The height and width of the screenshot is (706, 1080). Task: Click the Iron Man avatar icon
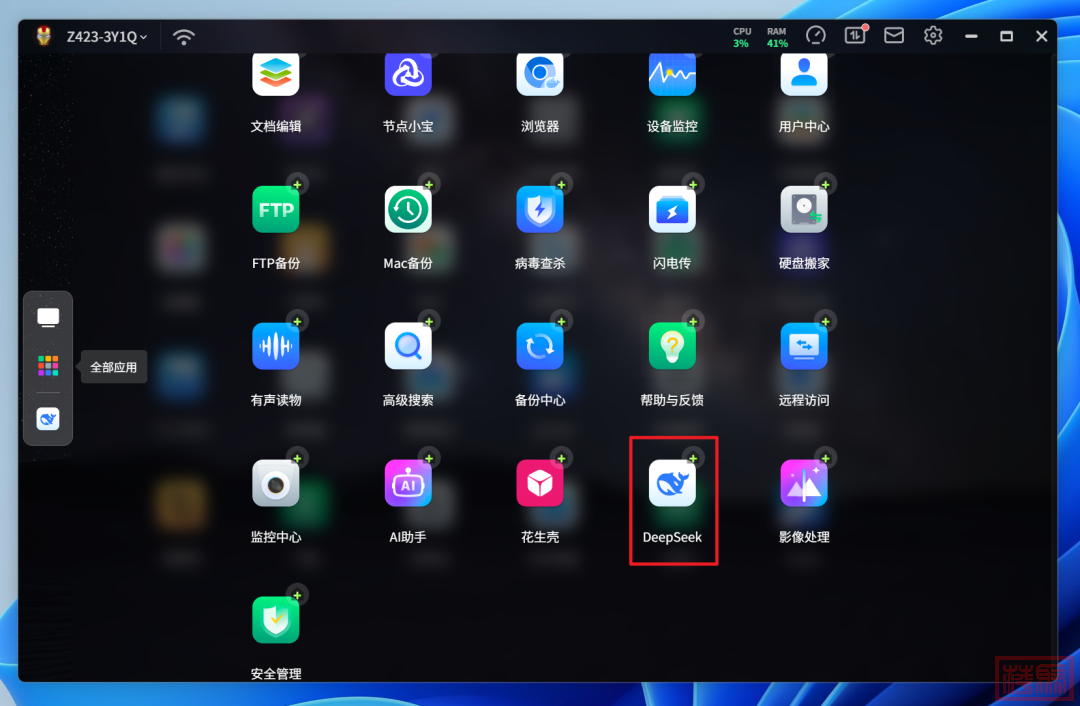tap(43, 36)
